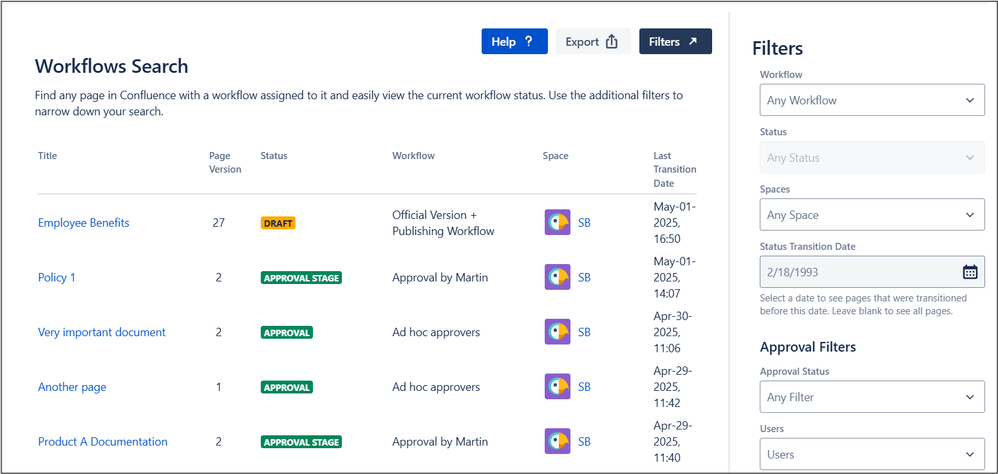Open the Policy 1 page link
Viewport: 998px width, 474px height.
57,277
